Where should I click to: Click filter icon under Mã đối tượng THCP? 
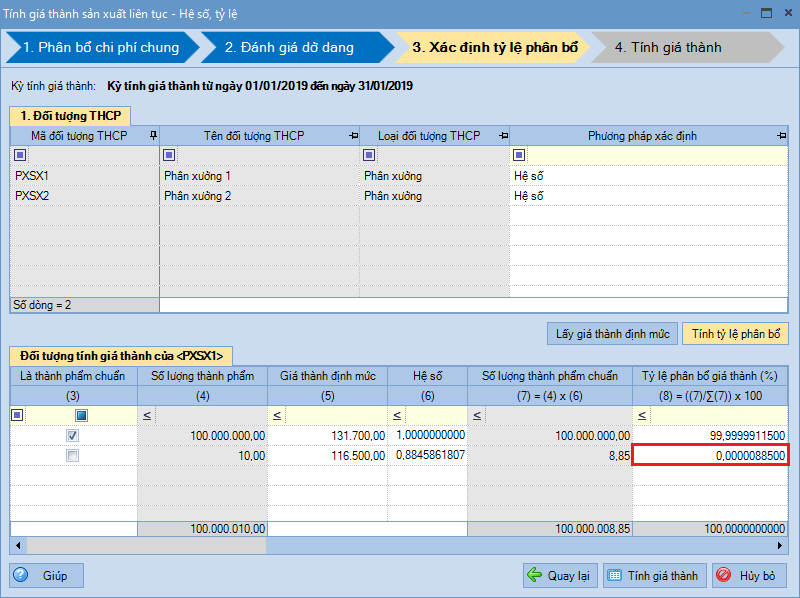pyautogui.click(x=19, y=155)
